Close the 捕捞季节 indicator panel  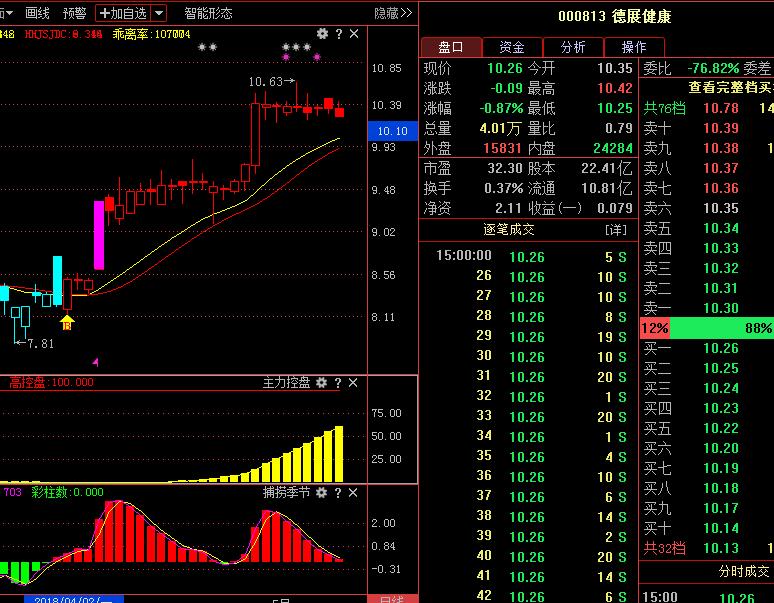click(x=353, y=492)
